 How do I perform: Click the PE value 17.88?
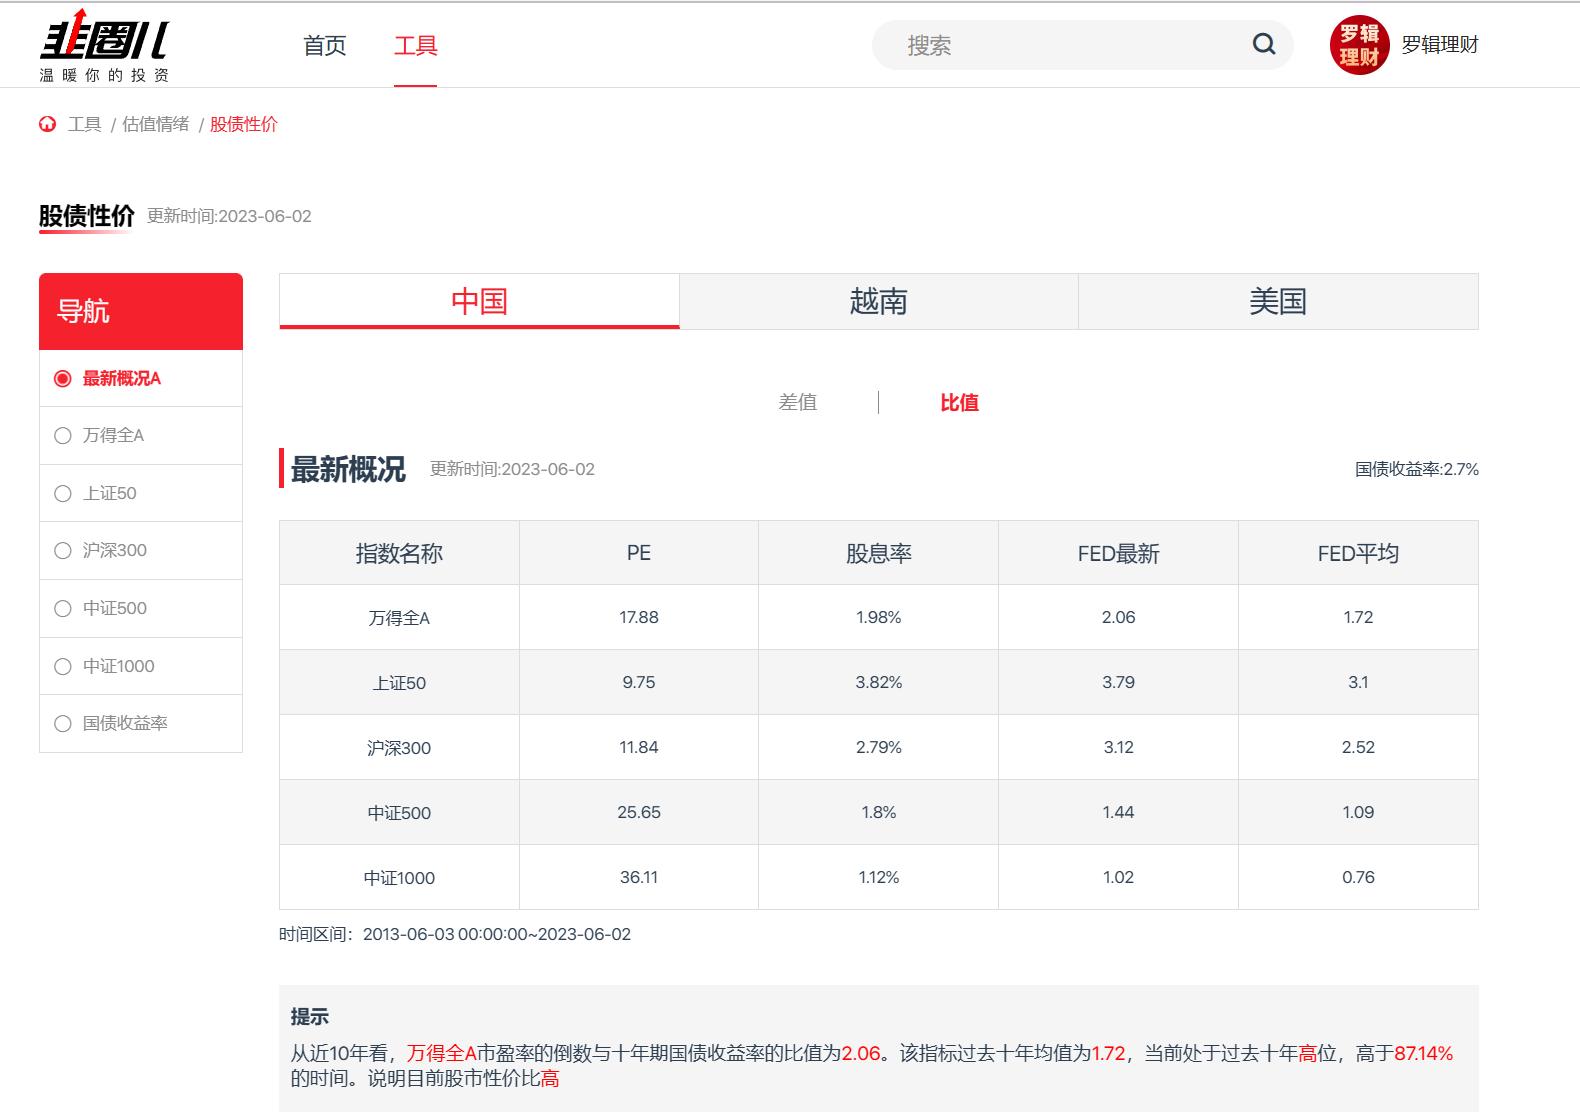639,617
